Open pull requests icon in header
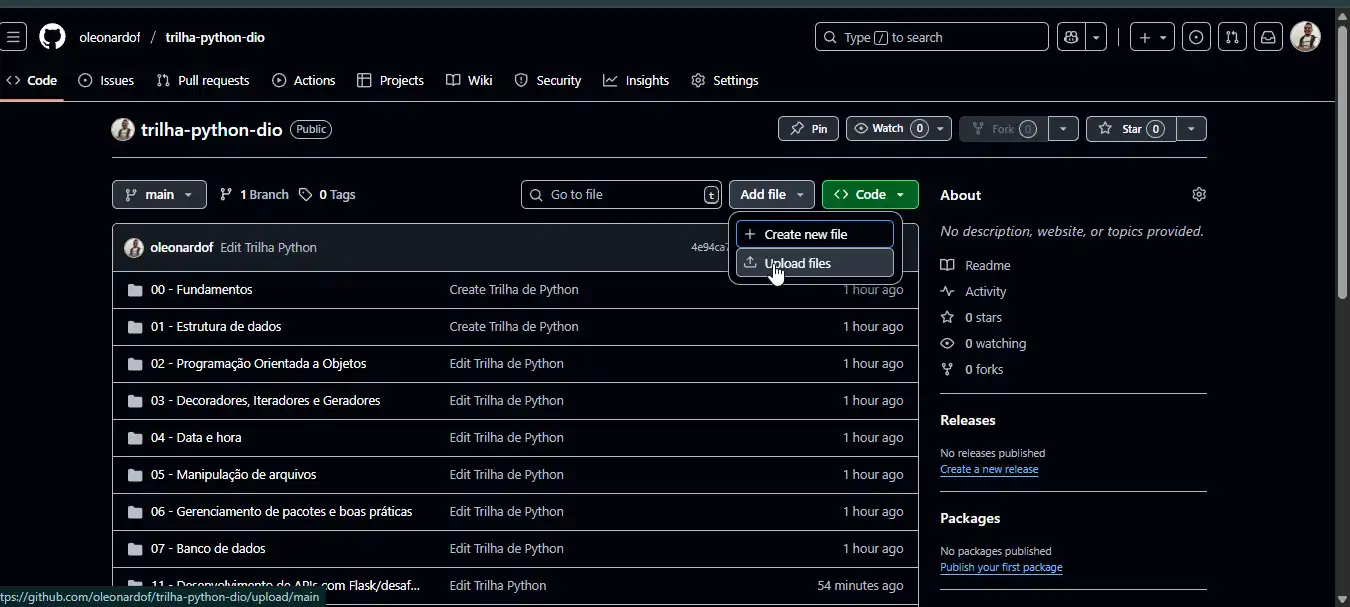Screen dimensions: 1350x607 click(1232, 37)
